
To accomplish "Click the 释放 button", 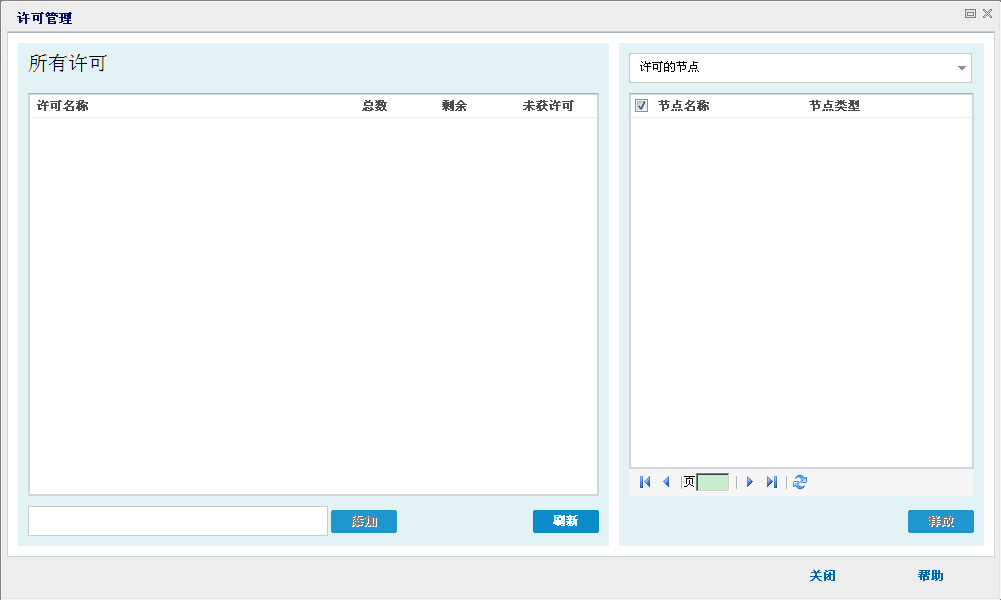I will point(941,521).
